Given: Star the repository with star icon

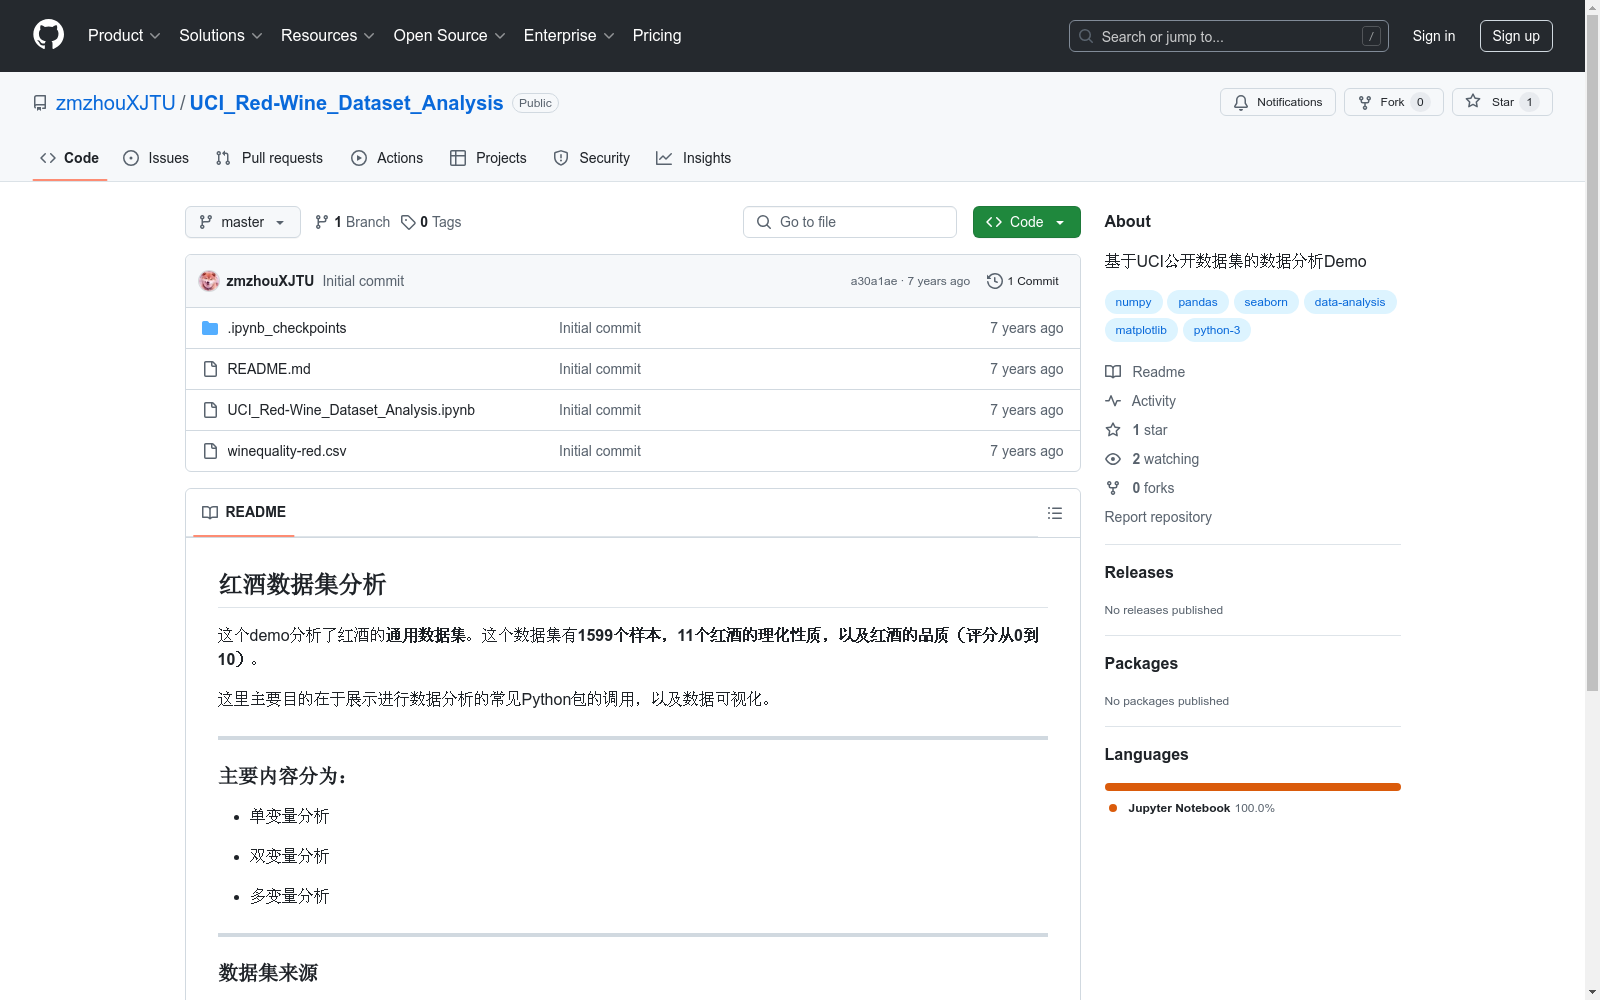Looking at the screenshot, I should (1473, 101).
